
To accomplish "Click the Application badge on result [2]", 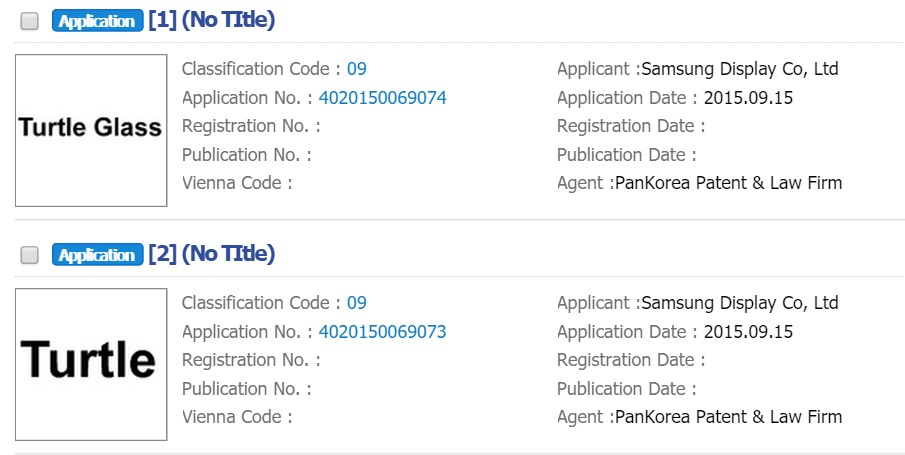I will [96, 255].
